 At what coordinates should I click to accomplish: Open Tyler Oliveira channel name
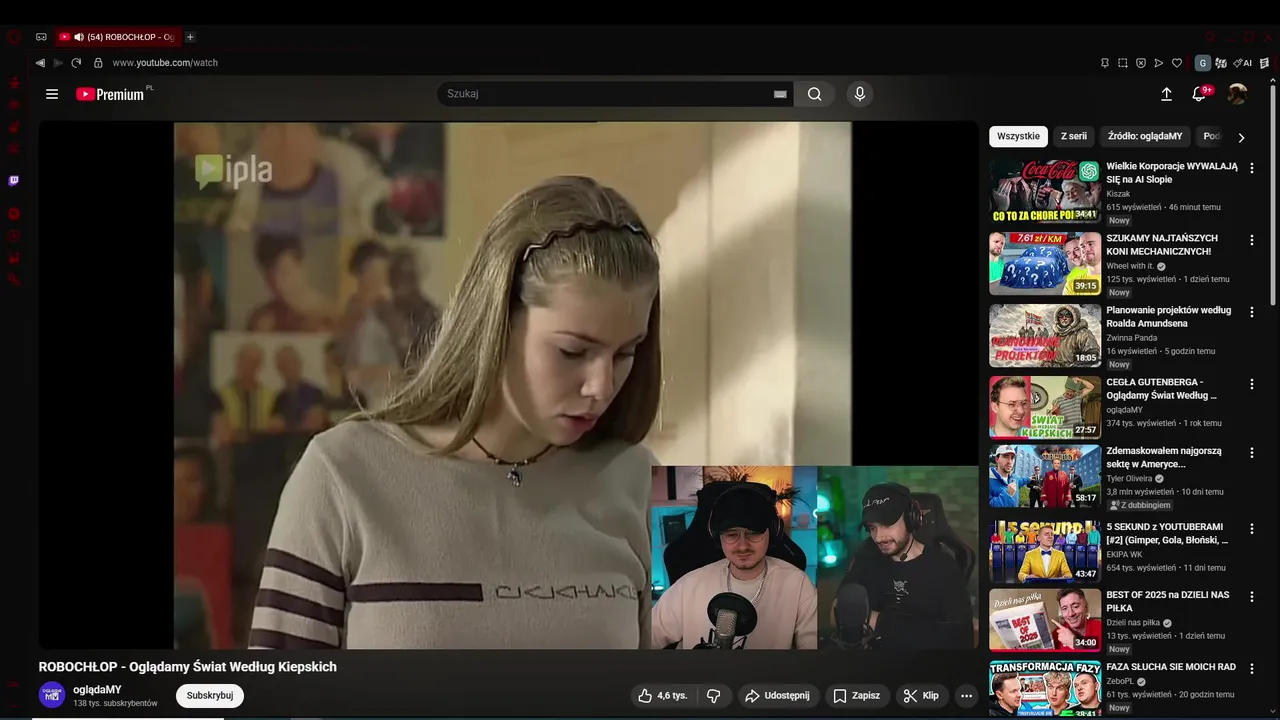click(x=1130, y=479)
